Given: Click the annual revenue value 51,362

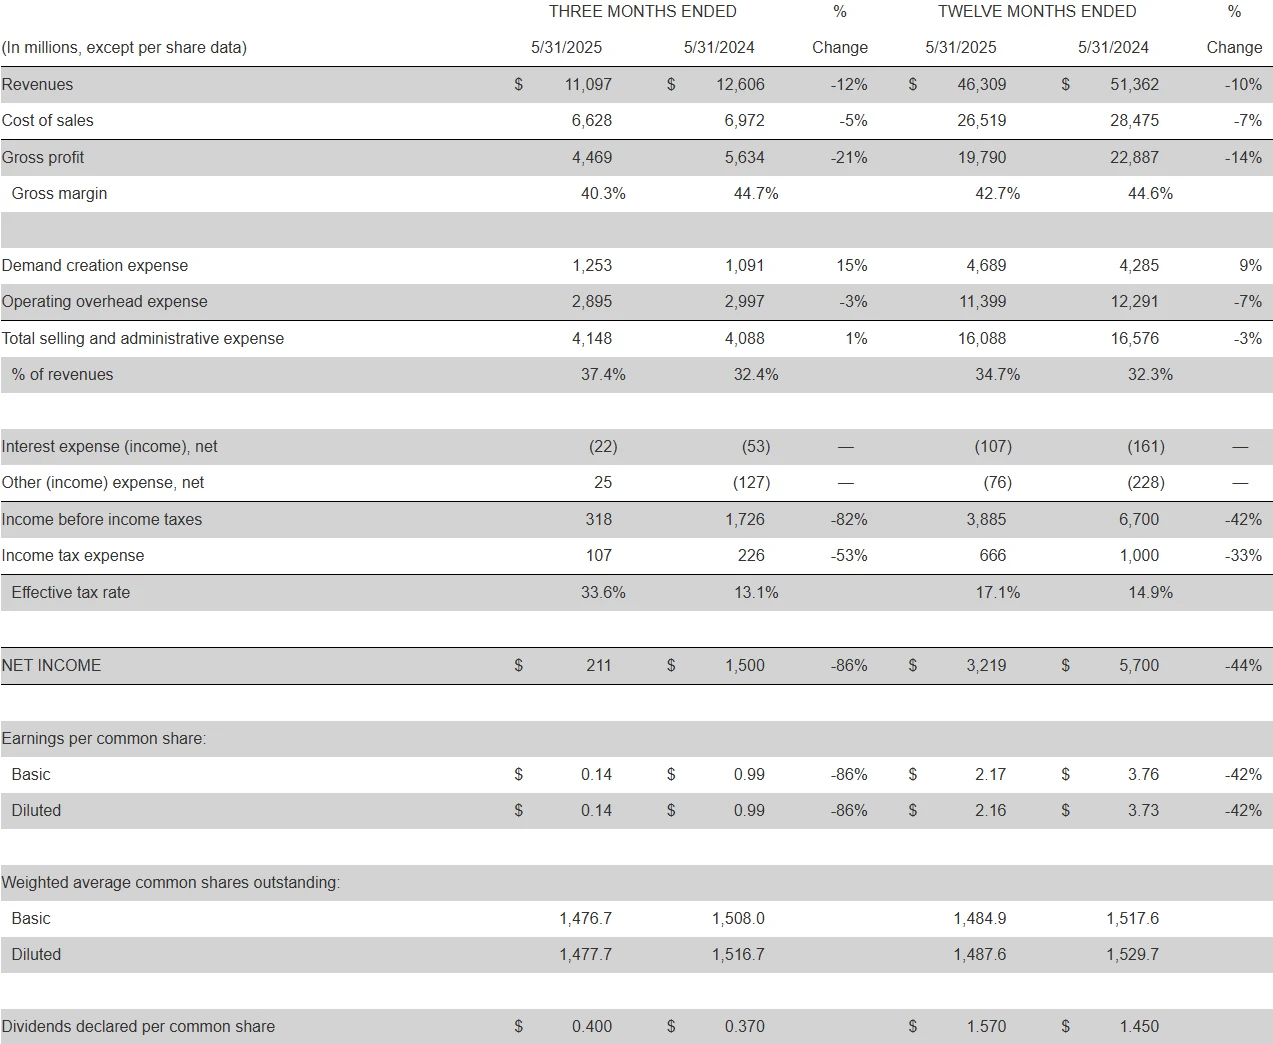Looking at the screenshot, I should pyautogui.click(x=1134, y=85).
